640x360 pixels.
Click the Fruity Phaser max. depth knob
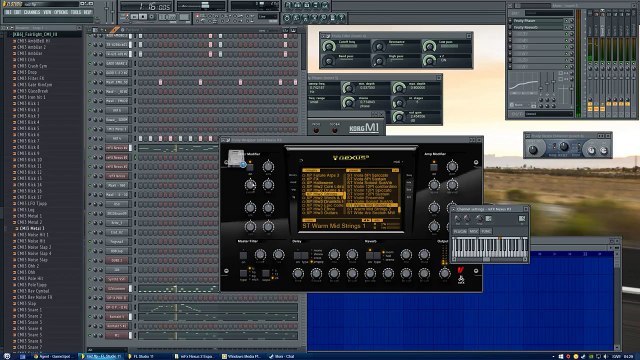click(398, 88)
